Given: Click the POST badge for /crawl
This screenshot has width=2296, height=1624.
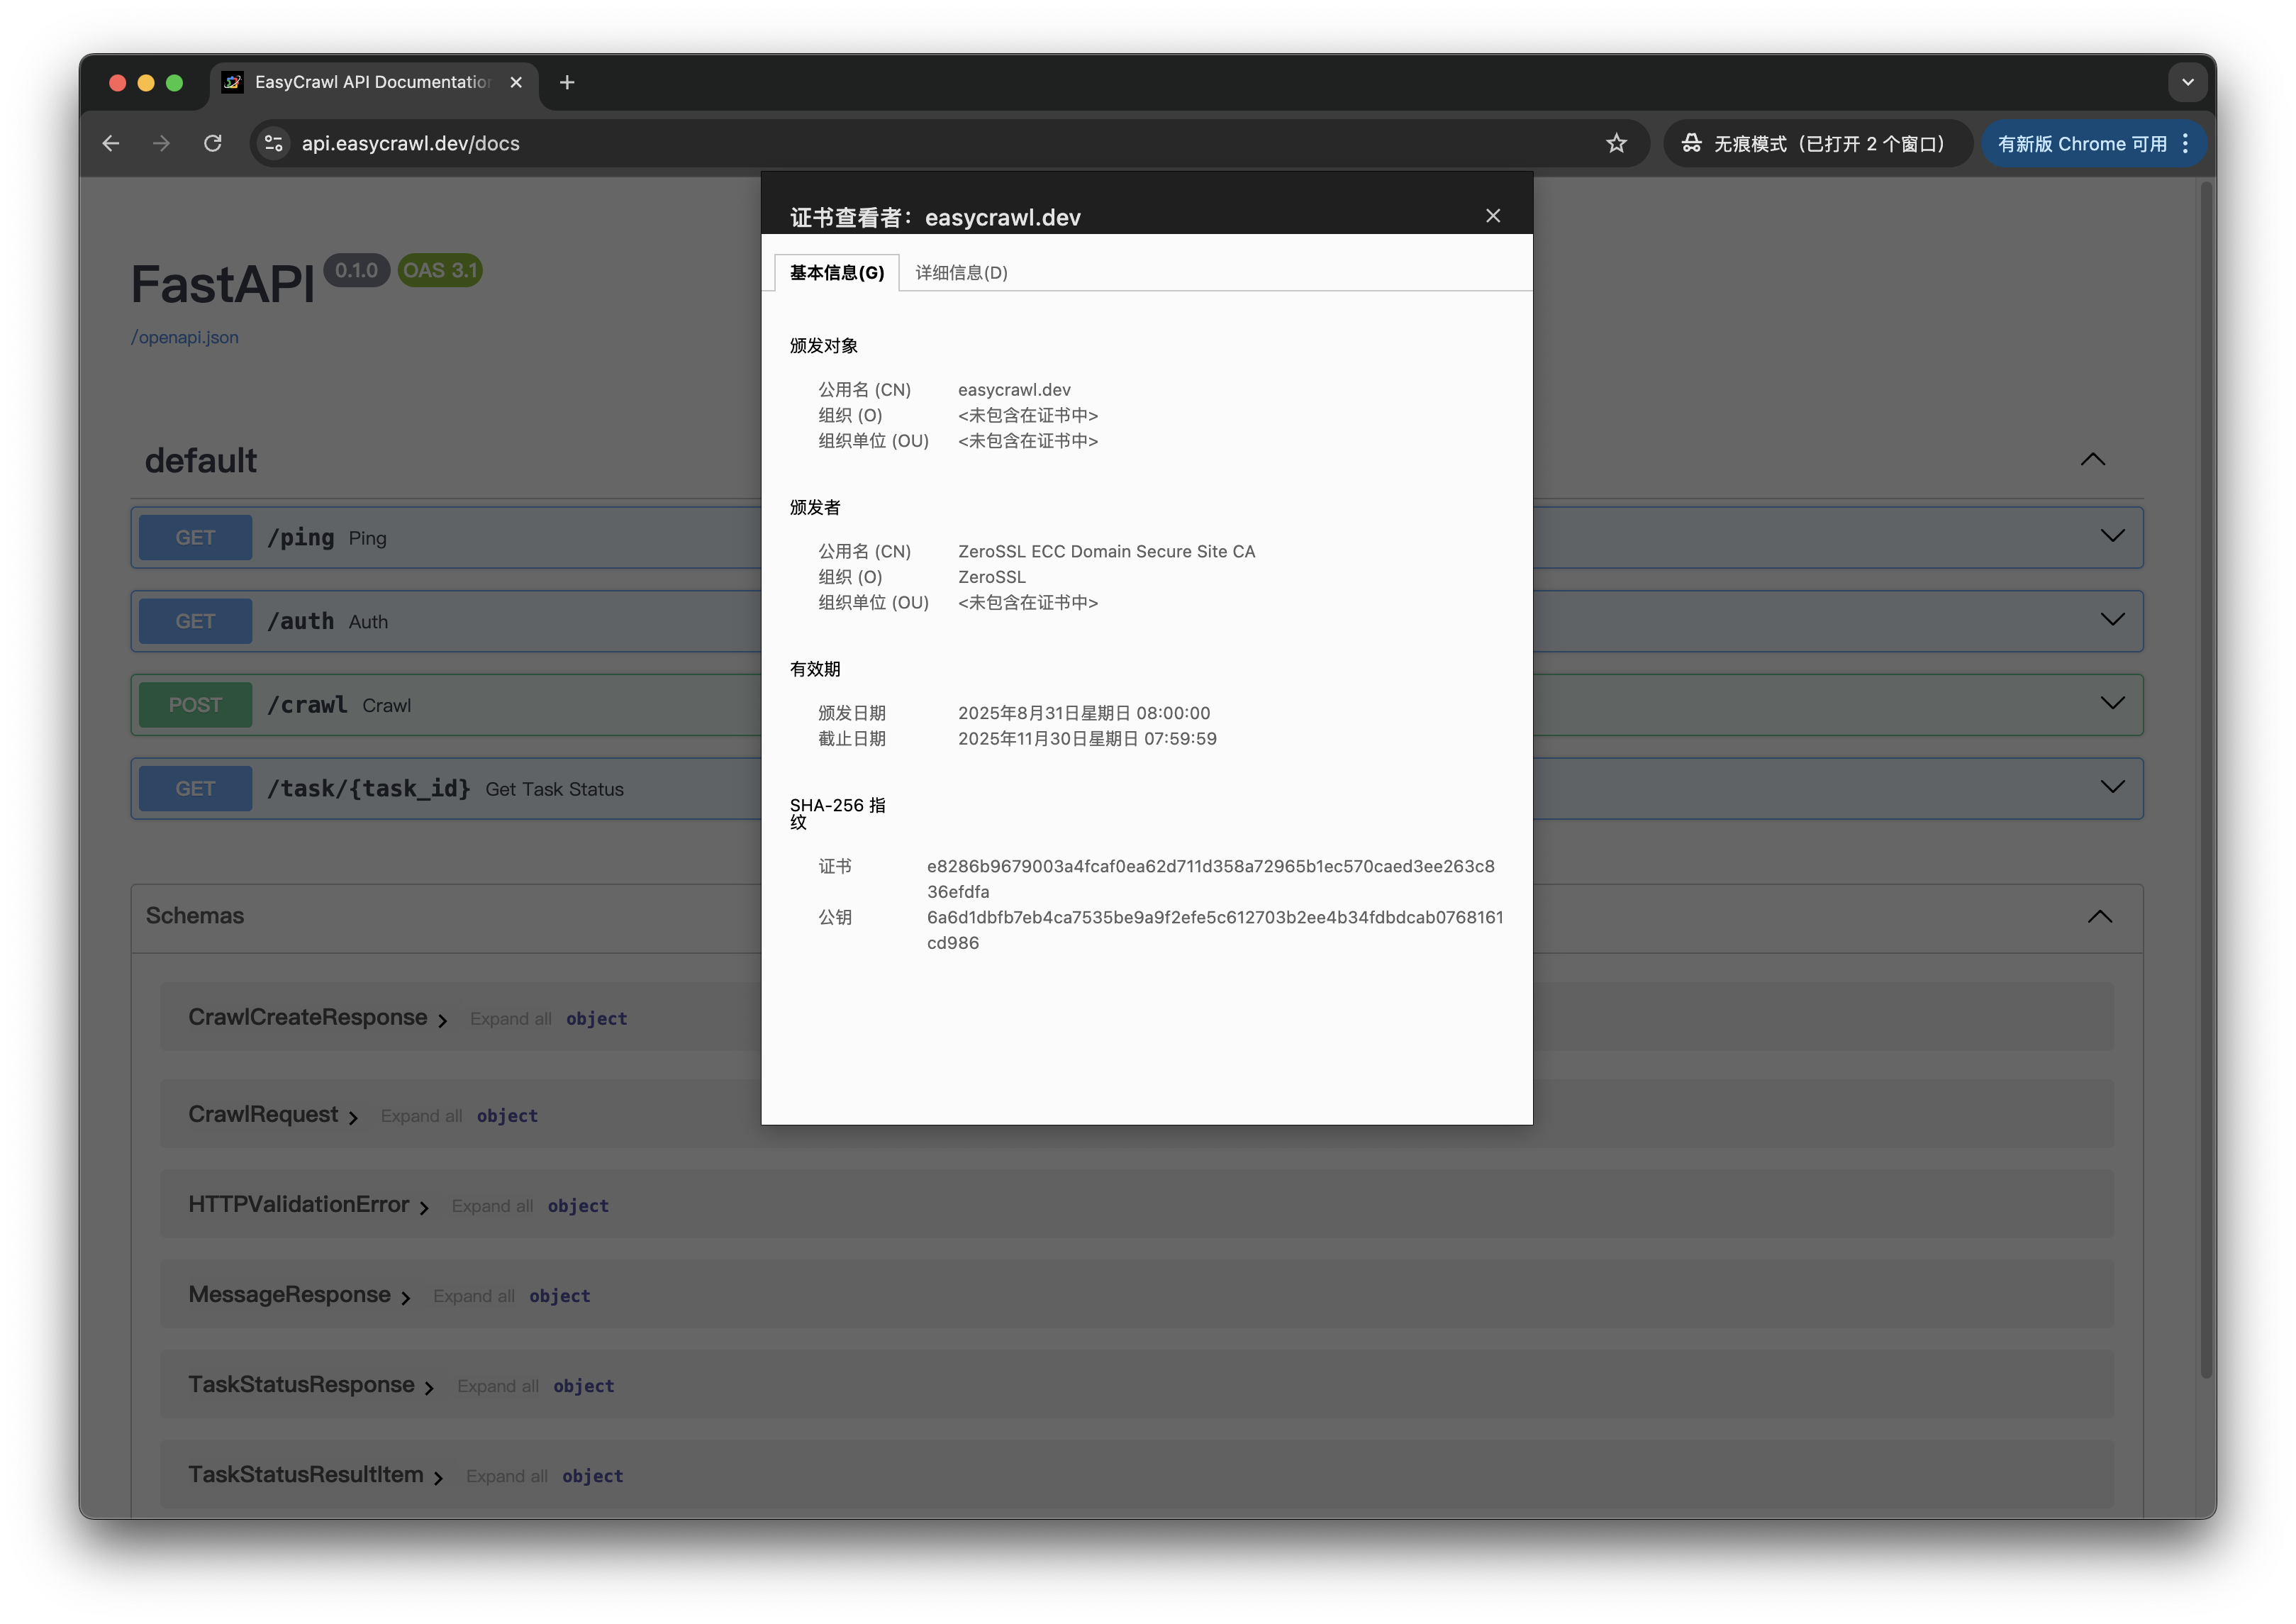Looking at the screenshot, I should pyautogui.click(x=195, y=705).
